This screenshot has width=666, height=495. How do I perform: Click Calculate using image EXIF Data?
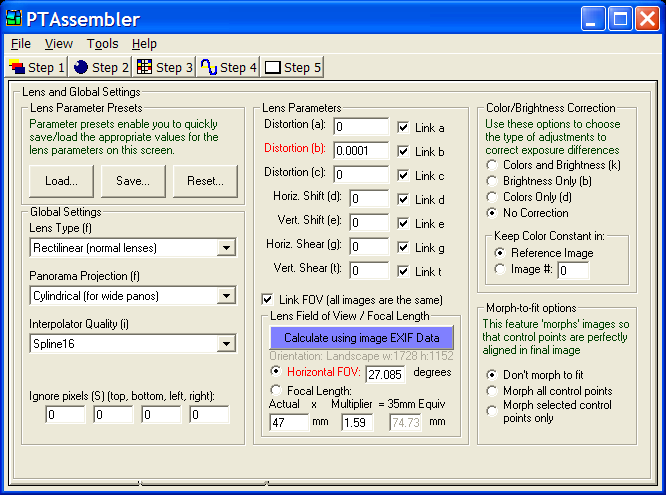tap(361, 338)
